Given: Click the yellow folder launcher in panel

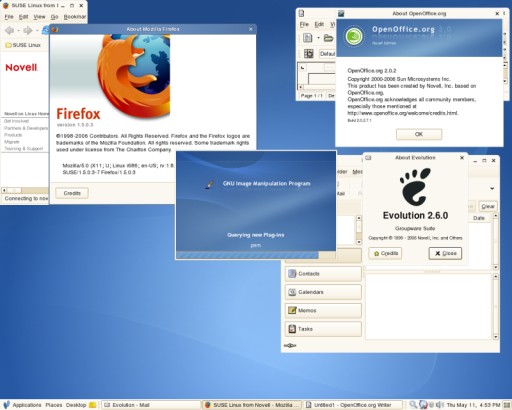Looking at the screenshot, I should [92, 405].
